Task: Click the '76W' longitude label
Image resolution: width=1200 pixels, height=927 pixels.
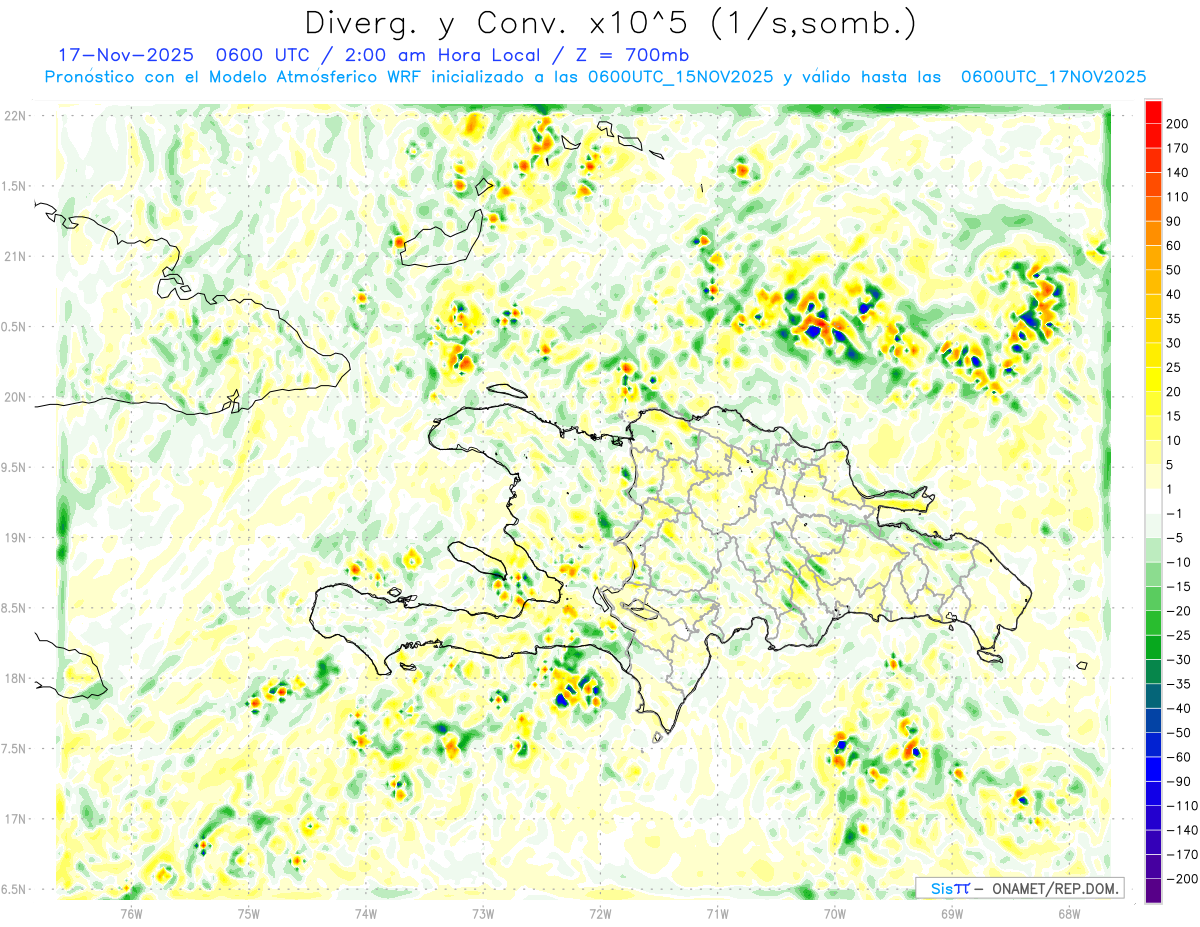Action: (131, 913)
